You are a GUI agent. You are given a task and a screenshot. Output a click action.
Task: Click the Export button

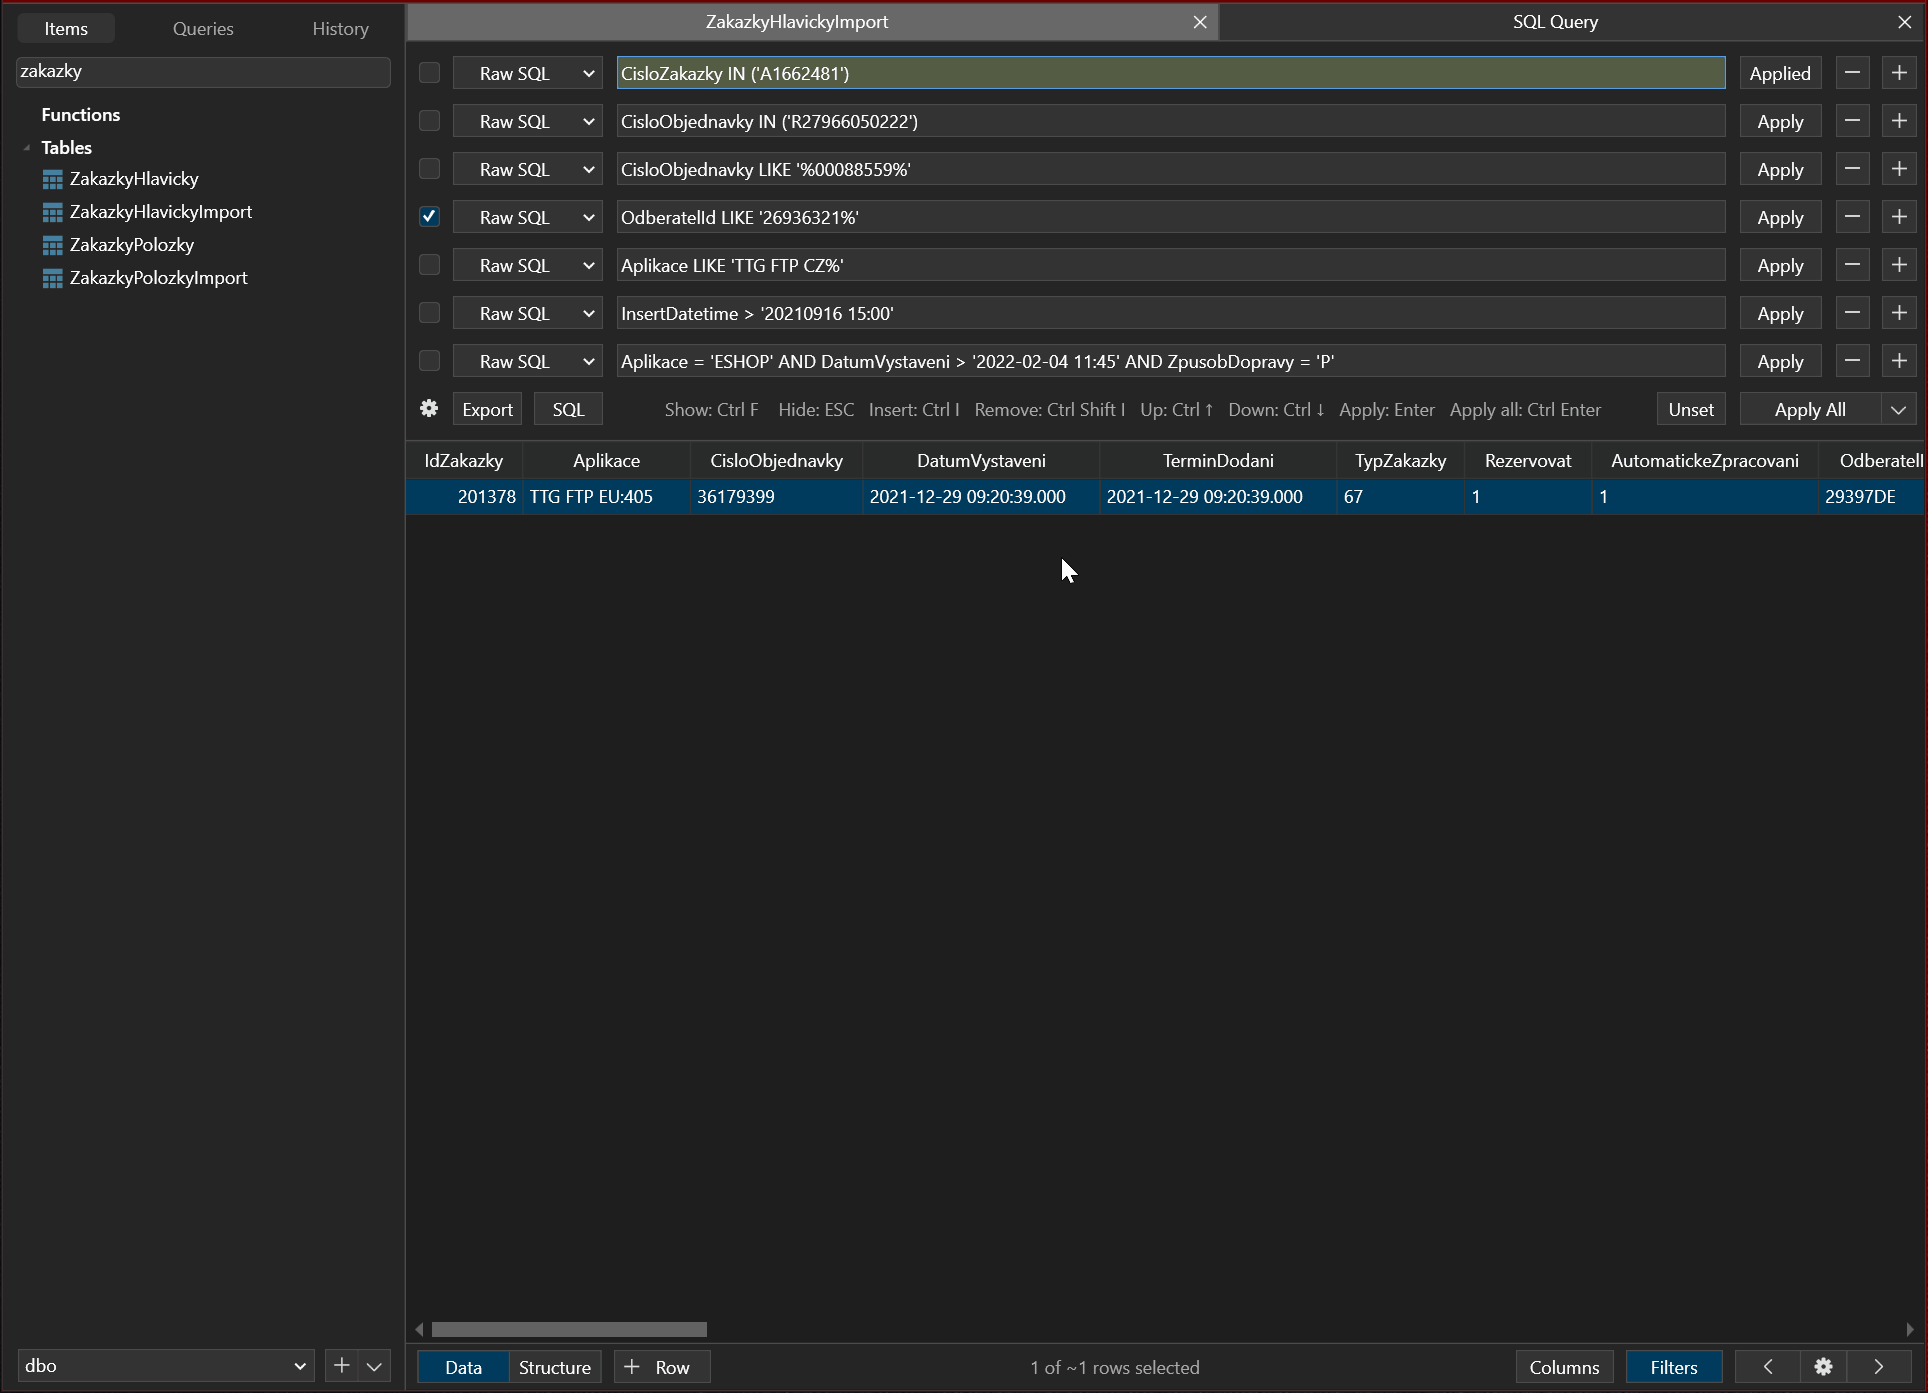pos(486,408)
